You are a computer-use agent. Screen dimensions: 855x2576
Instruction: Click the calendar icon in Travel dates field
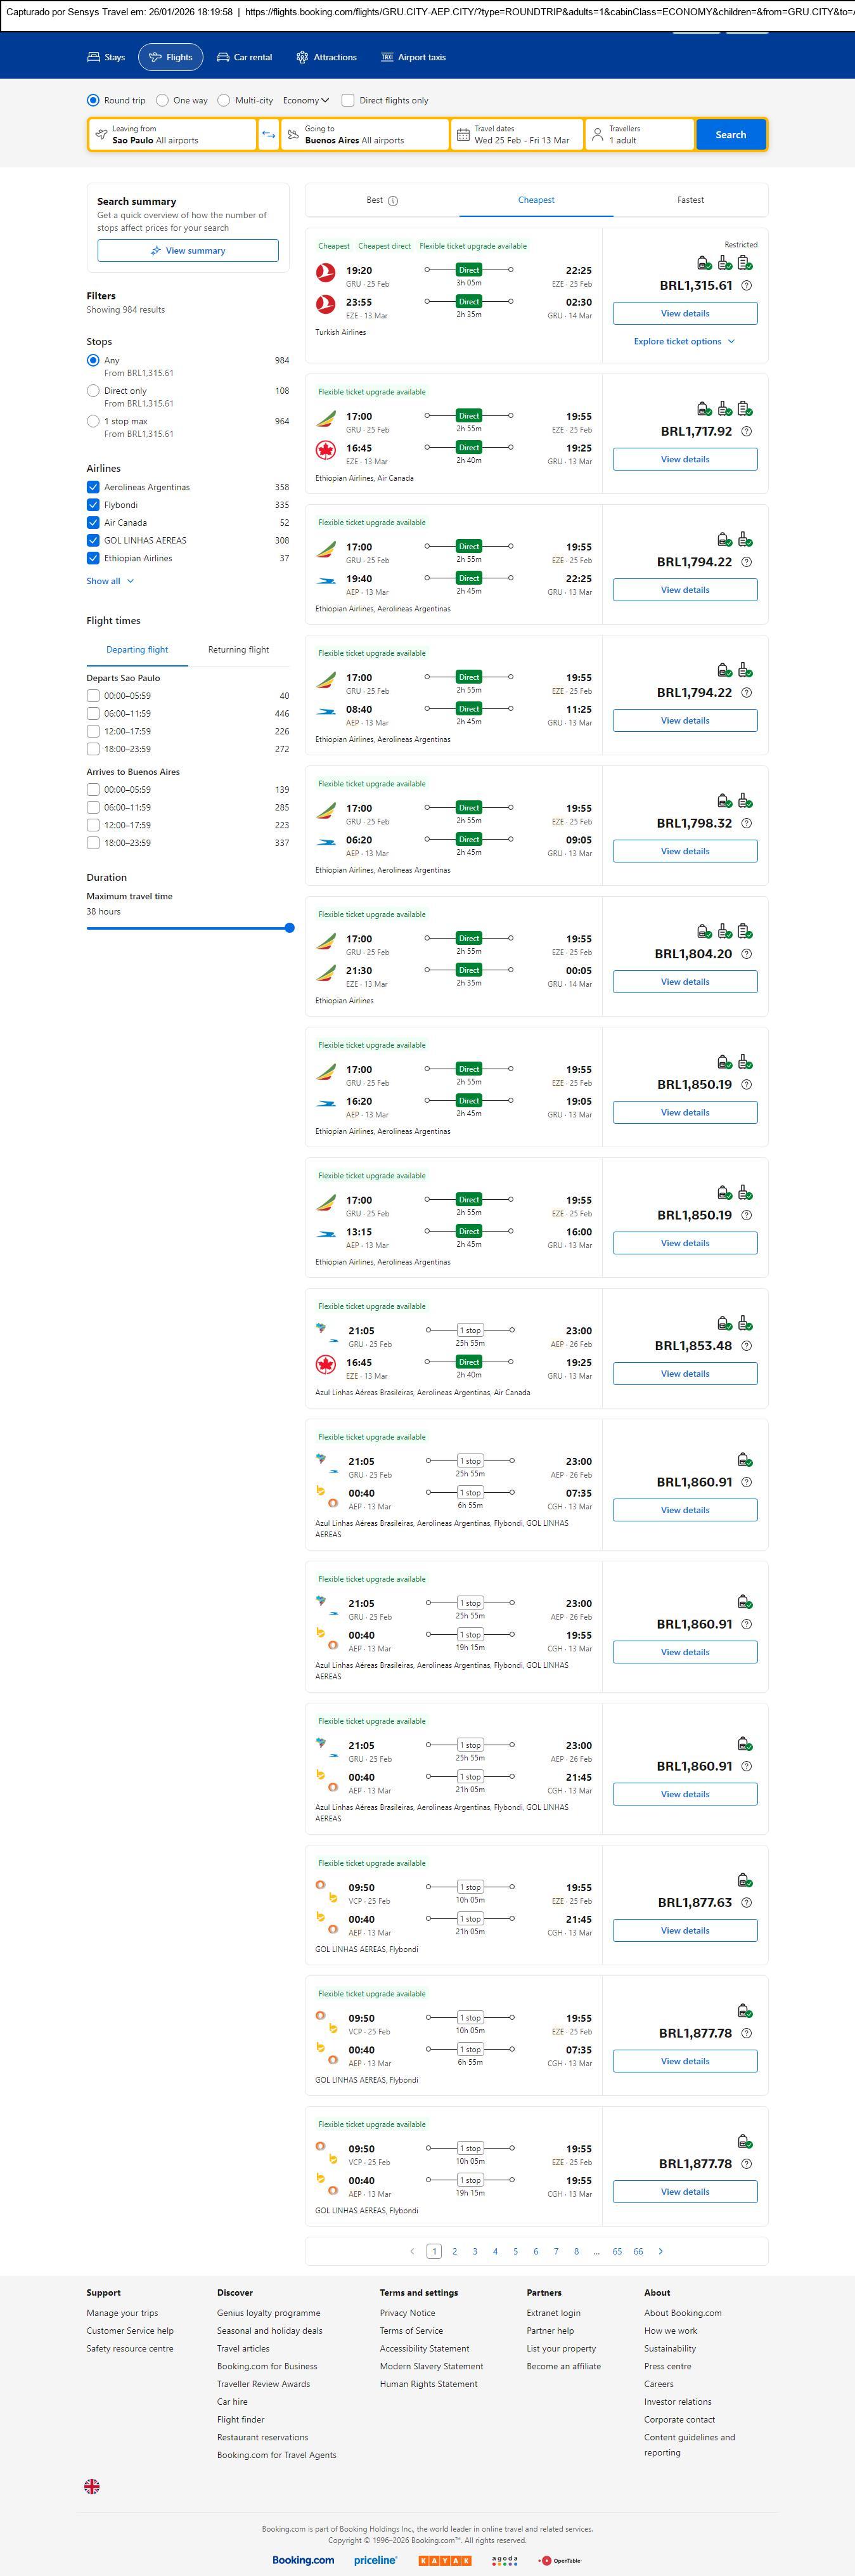point(463,135)
